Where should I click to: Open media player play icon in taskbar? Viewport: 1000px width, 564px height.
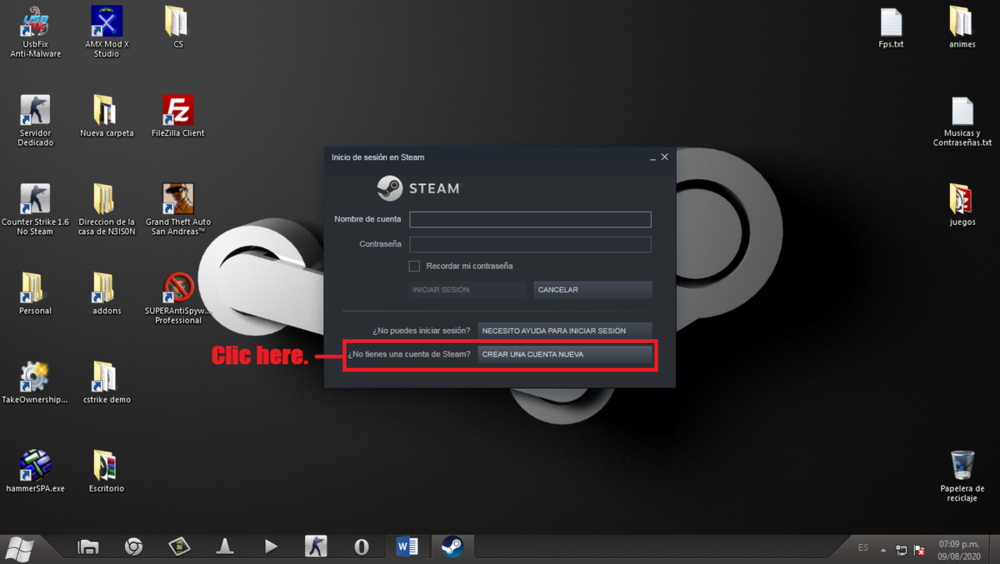271,546
